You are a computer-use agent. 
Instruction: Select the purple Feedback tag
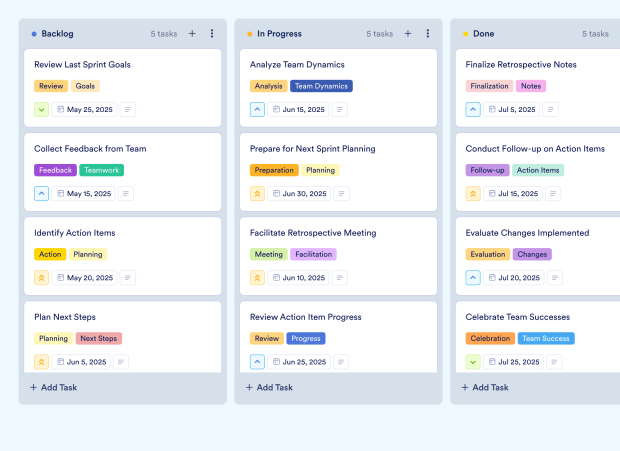click(55, 170)
